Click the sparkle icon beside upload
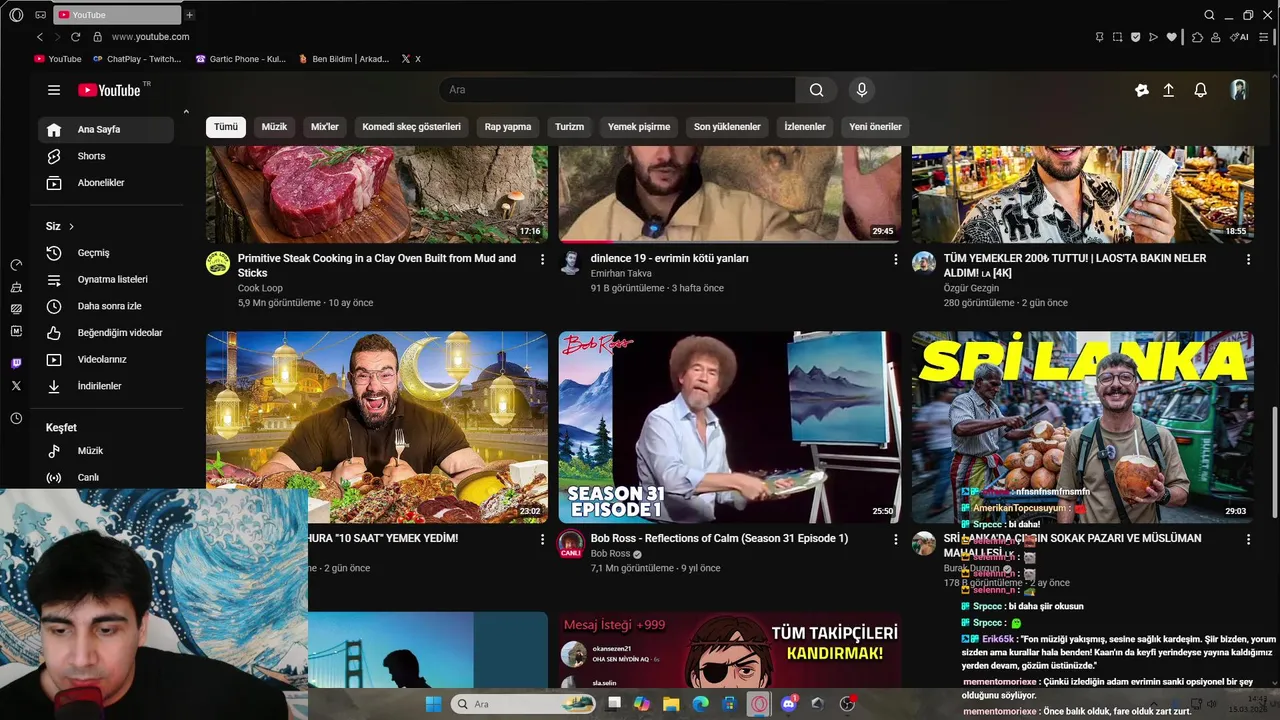This screenshot has height=720, width=1280. click(x=1142, y=90)
